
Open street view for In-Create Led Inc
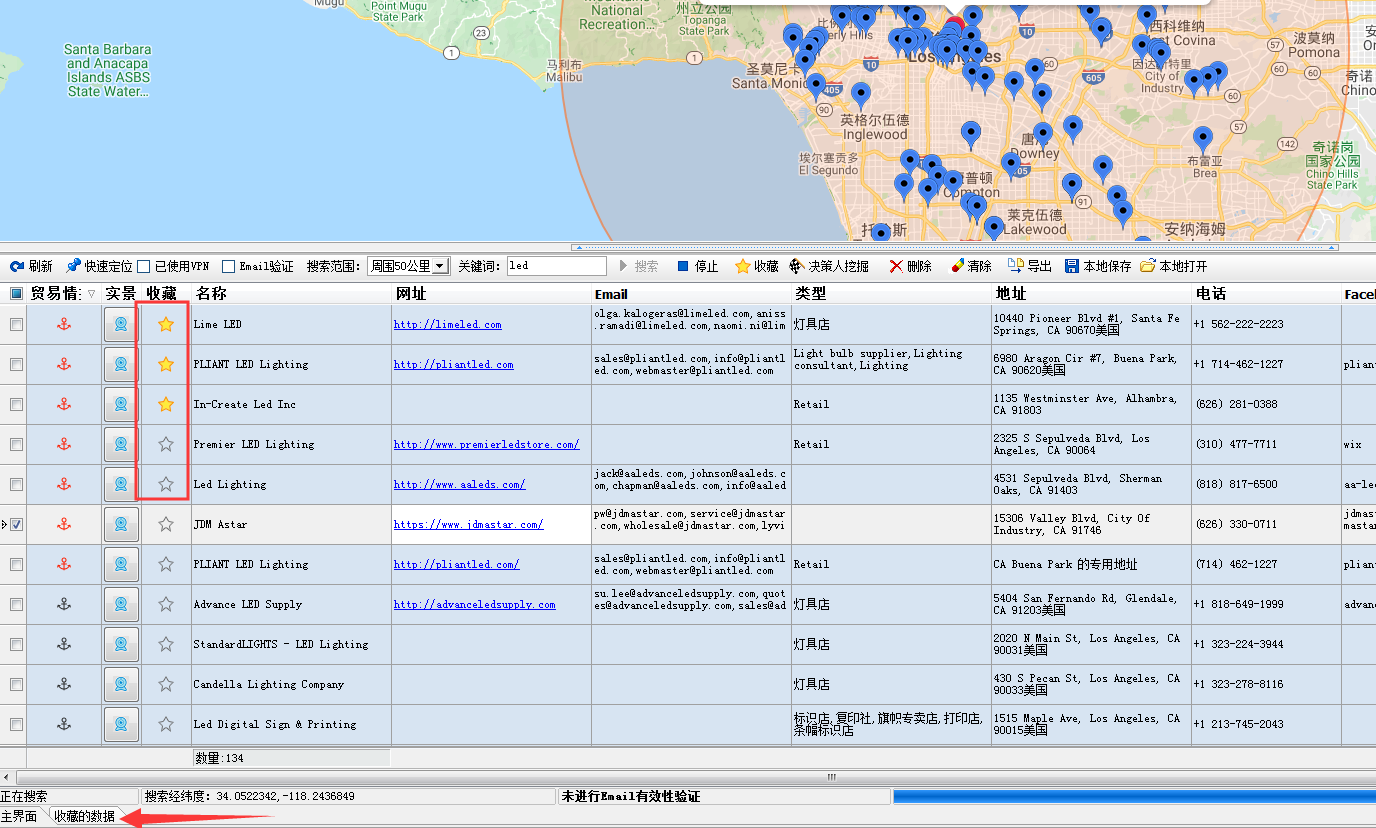[x=121, y=404]
